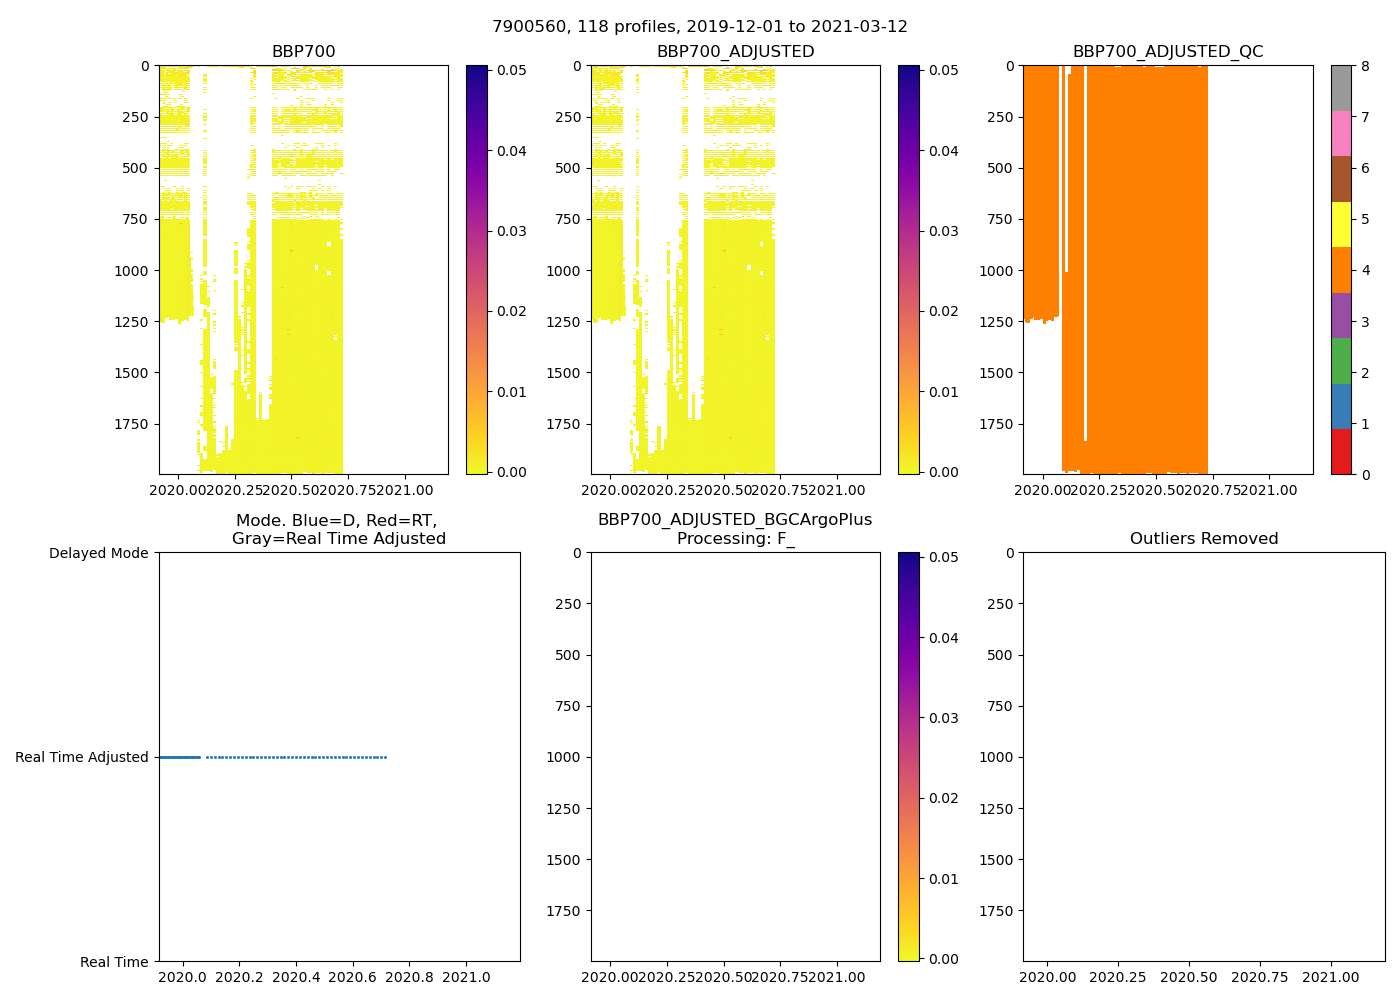Screen dimensions: 1400x1000
Task: Click the 'Delayed Mode' axis label
Action: point(98,553)
